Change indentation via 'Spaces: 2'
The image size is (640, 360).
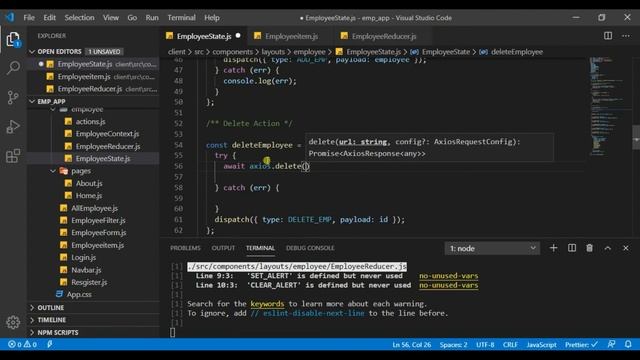pos(453,344)
